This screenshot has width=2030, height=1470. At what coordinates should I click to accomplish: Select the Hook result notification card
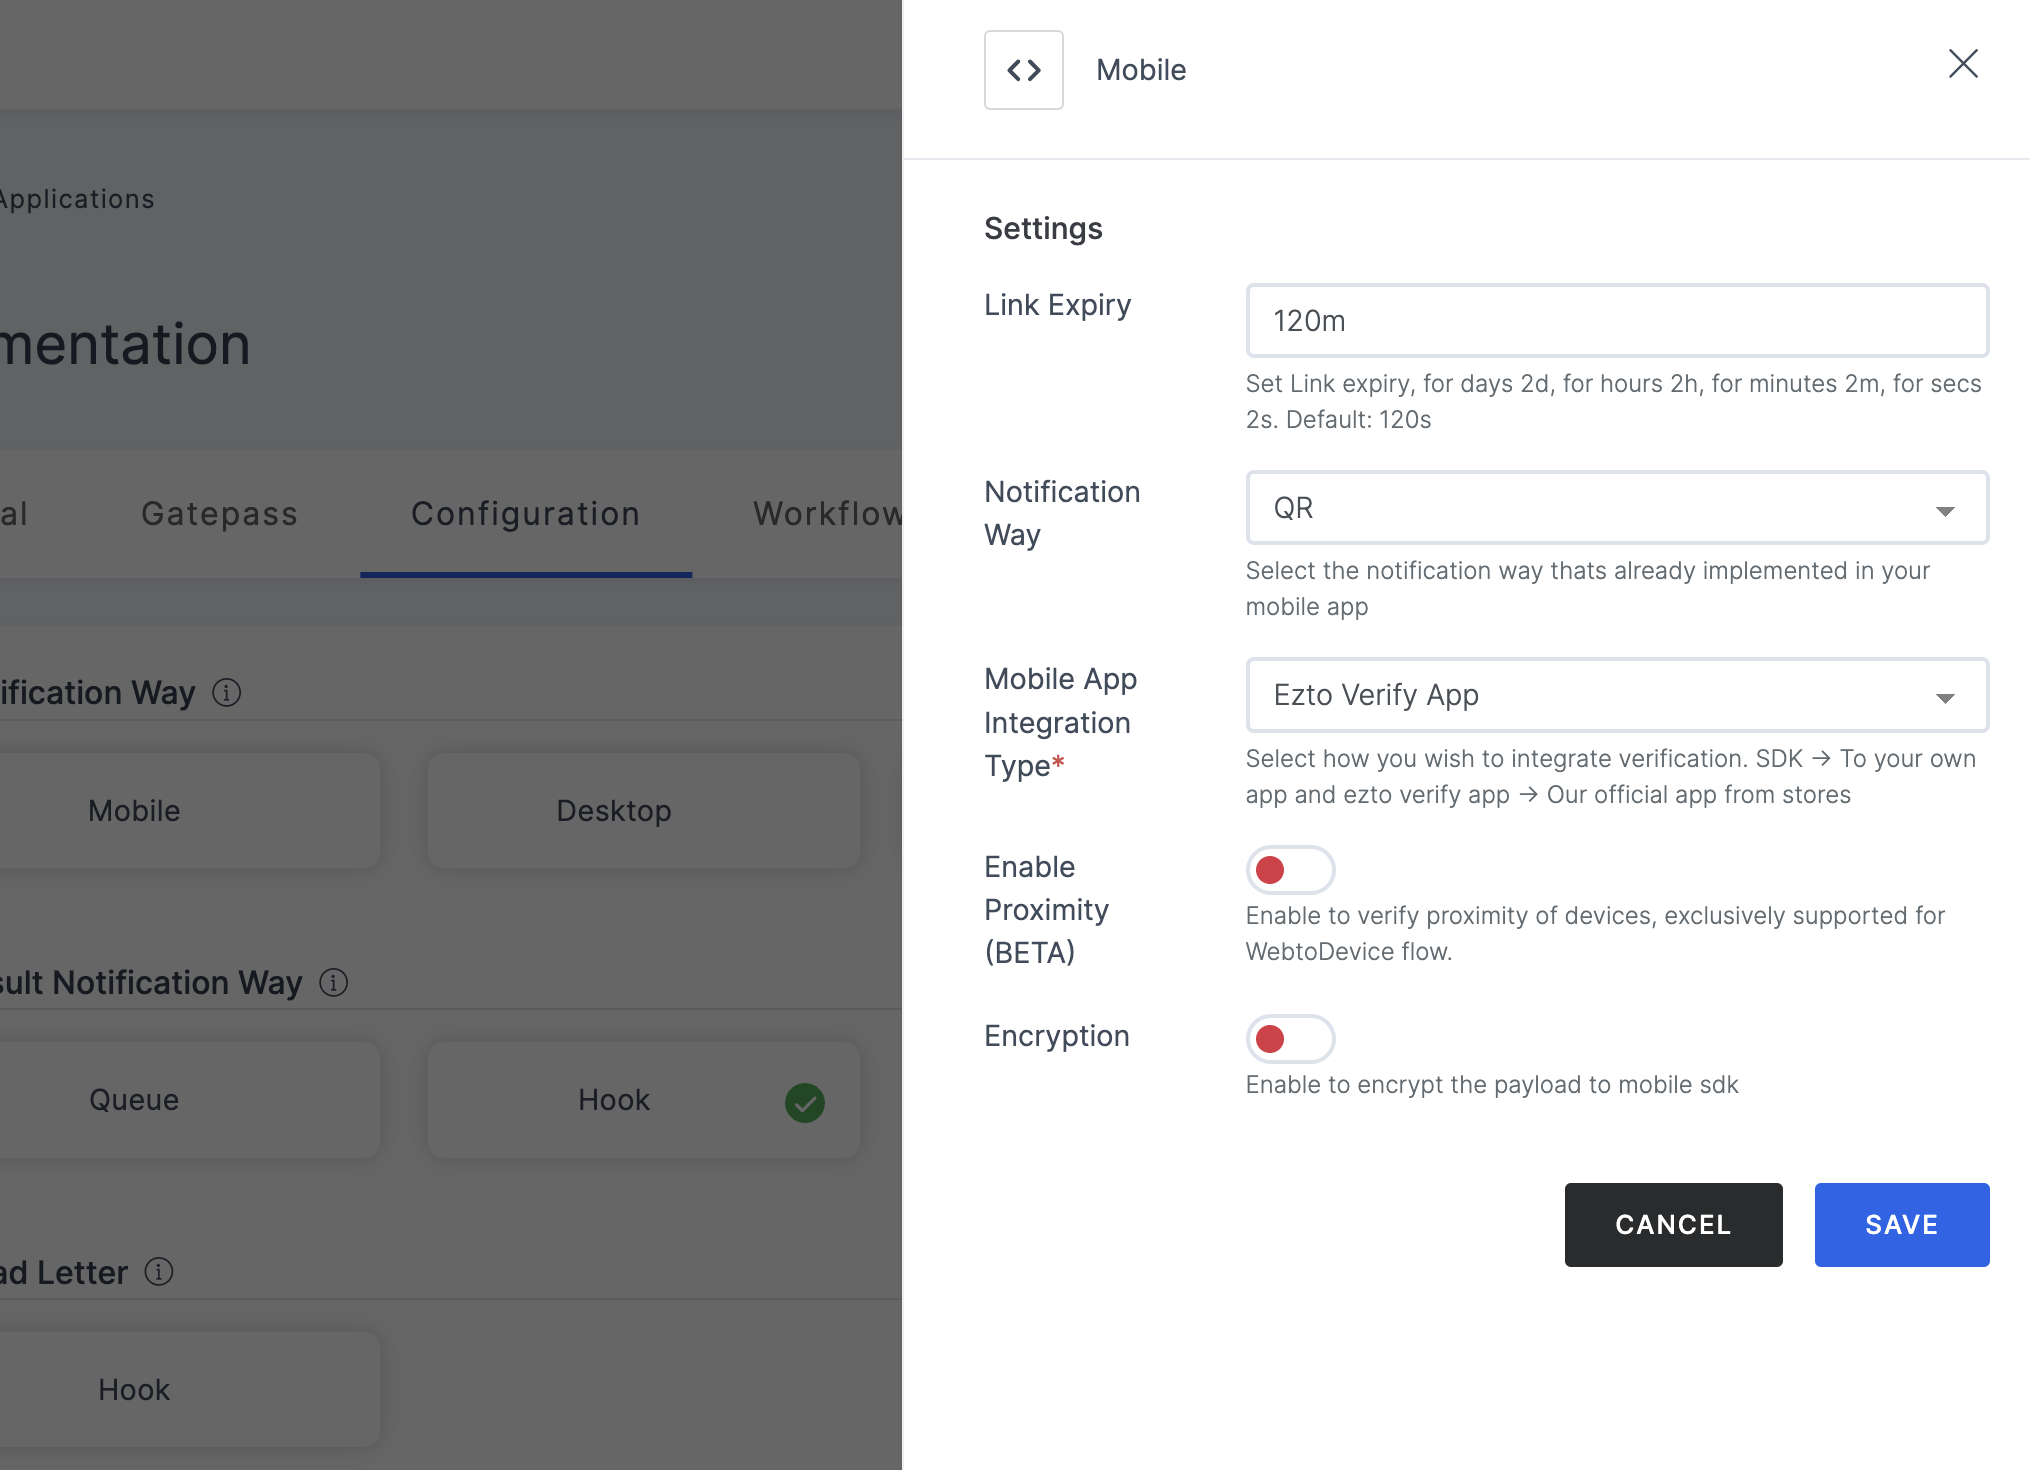click(644, 1100)
